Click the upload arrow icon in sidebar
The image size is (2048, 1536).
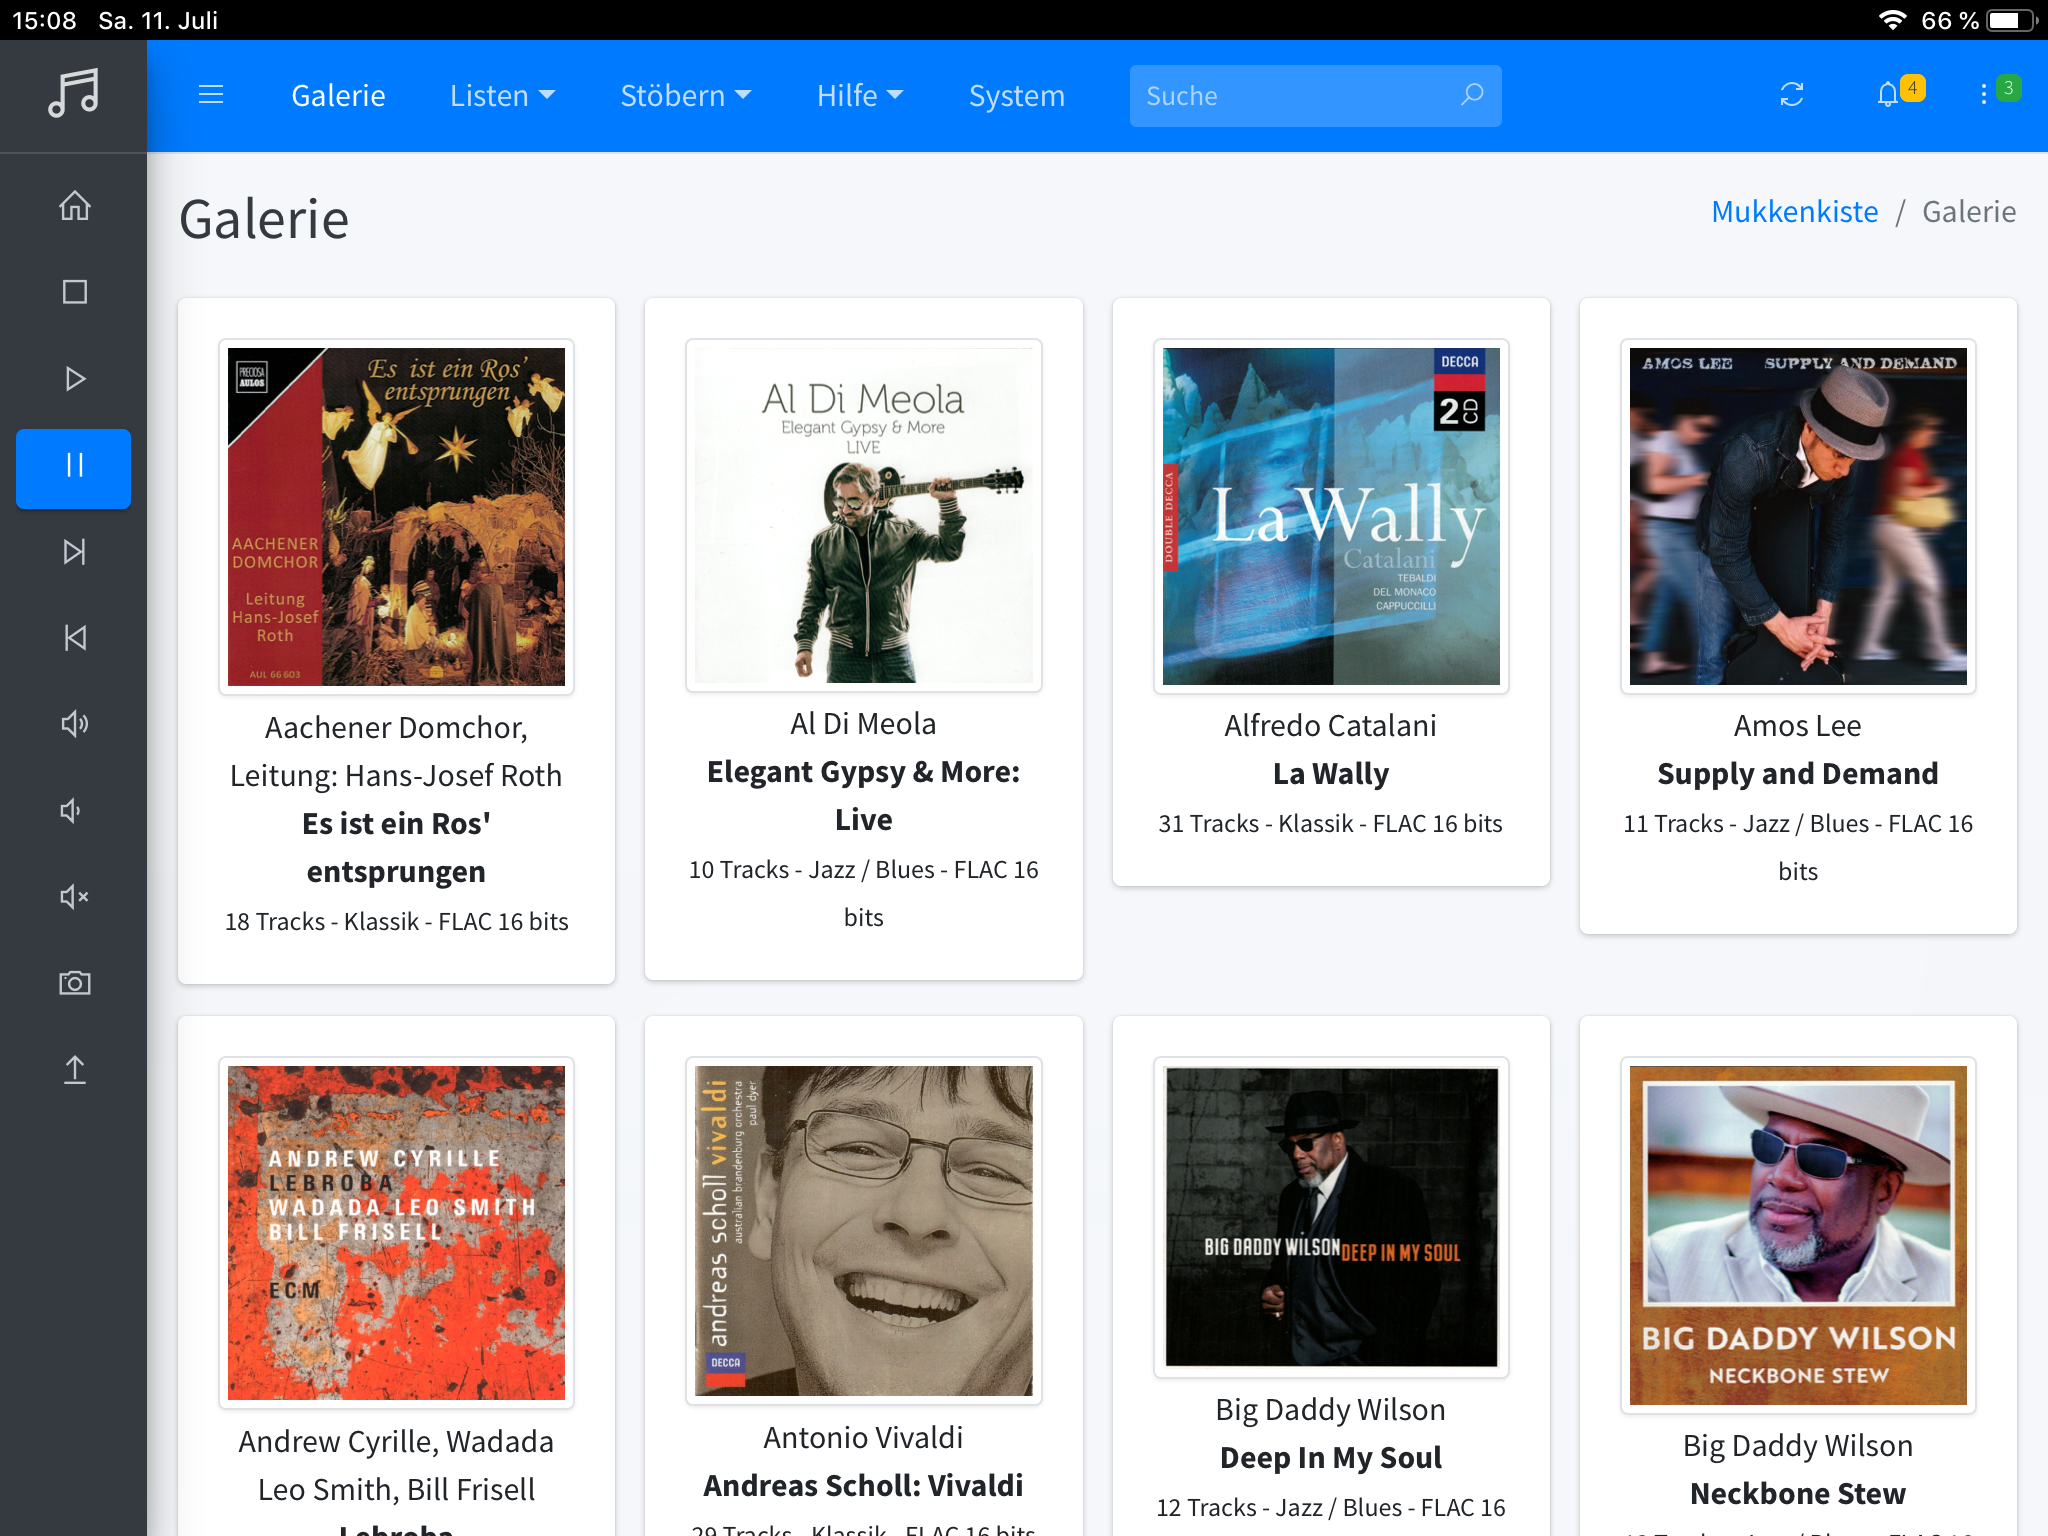(x=74, y=1069)
